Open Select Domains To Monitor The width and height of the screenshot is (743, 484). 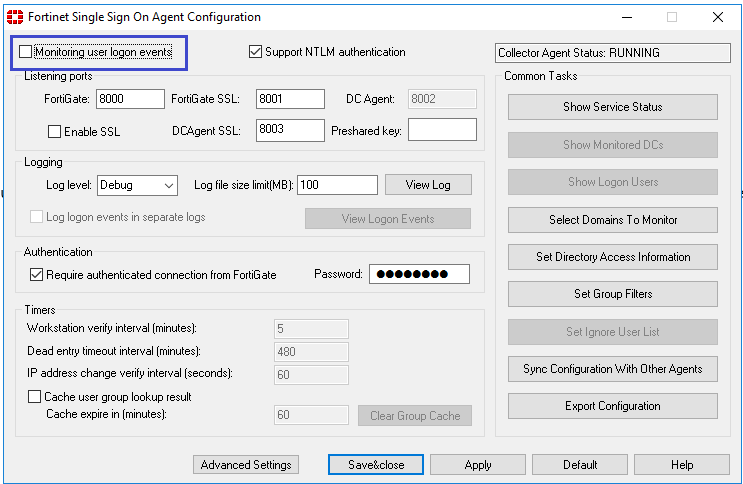click(613, 219)
